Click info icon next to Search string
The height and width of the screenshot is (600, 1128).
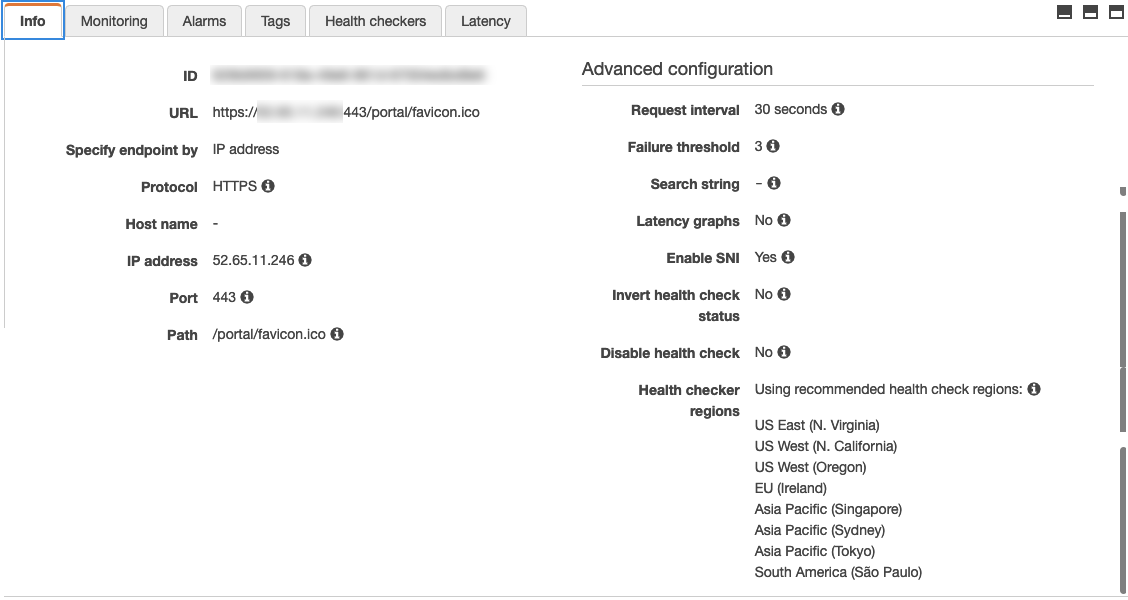coord(774,183)
